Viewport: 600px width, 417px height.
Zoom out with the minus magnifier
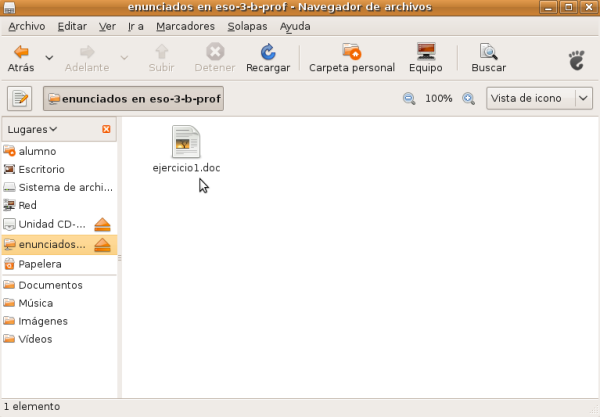[x=409, y=99]
